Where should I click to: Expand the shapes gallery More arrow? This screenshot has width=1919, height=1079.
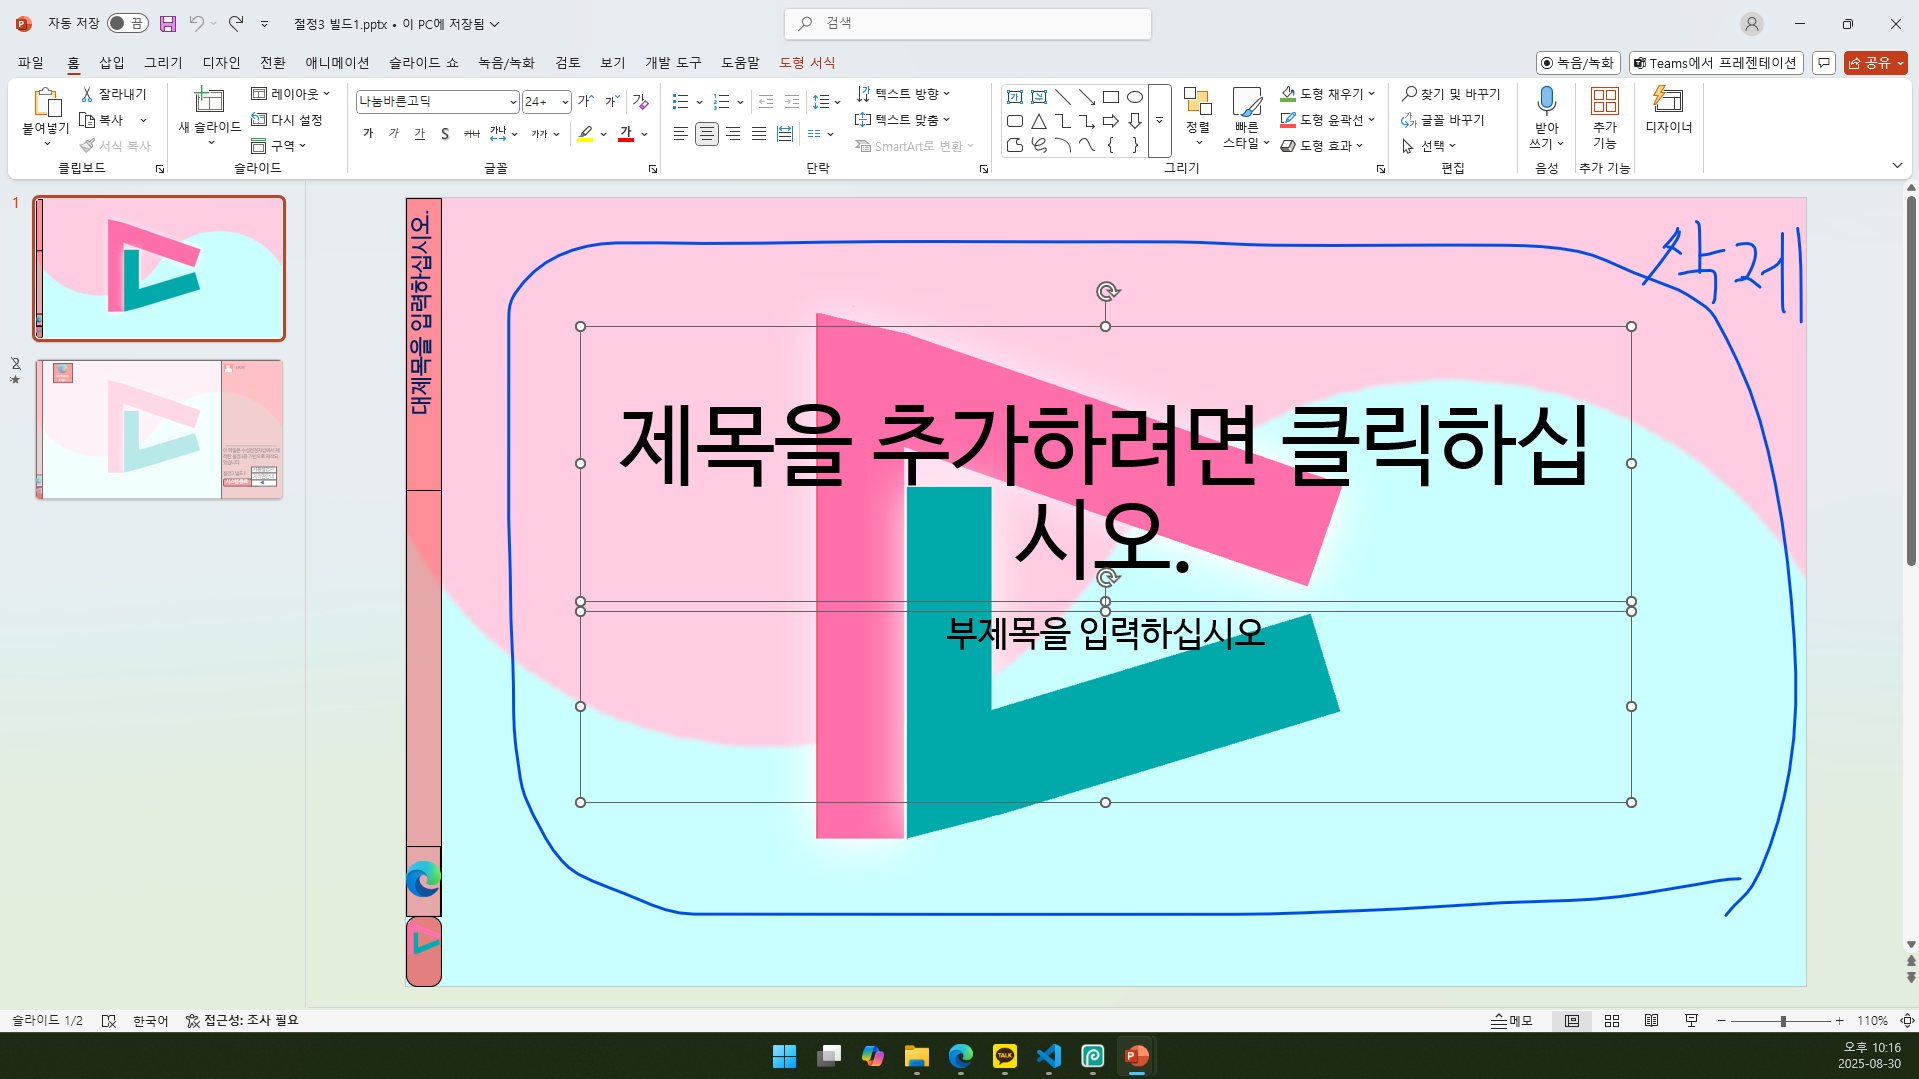pos(1160,121)
